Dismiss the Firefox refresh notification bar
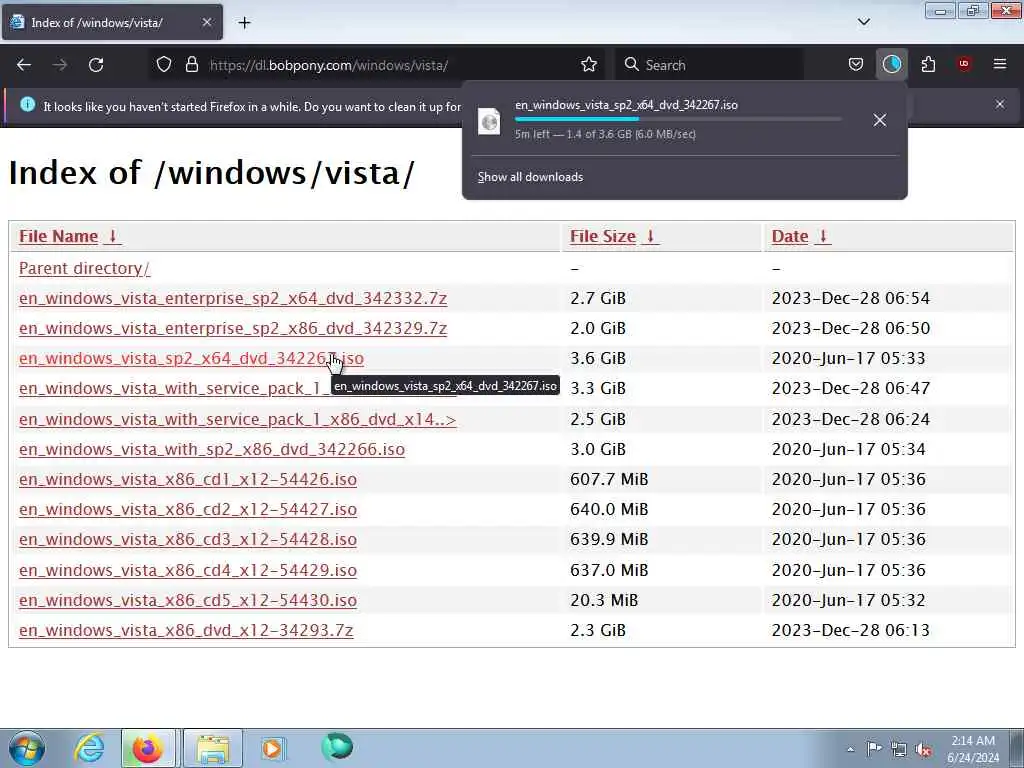 click(x=1000, y=104)
